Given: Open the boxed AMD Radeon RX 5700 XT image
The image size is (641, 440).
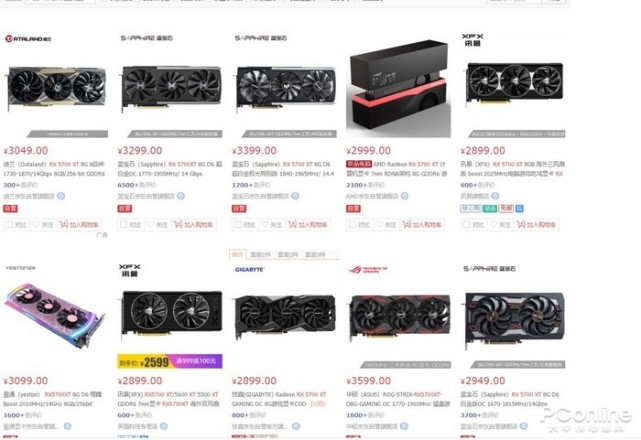Looking at the screenshot, I should point(399,88).
